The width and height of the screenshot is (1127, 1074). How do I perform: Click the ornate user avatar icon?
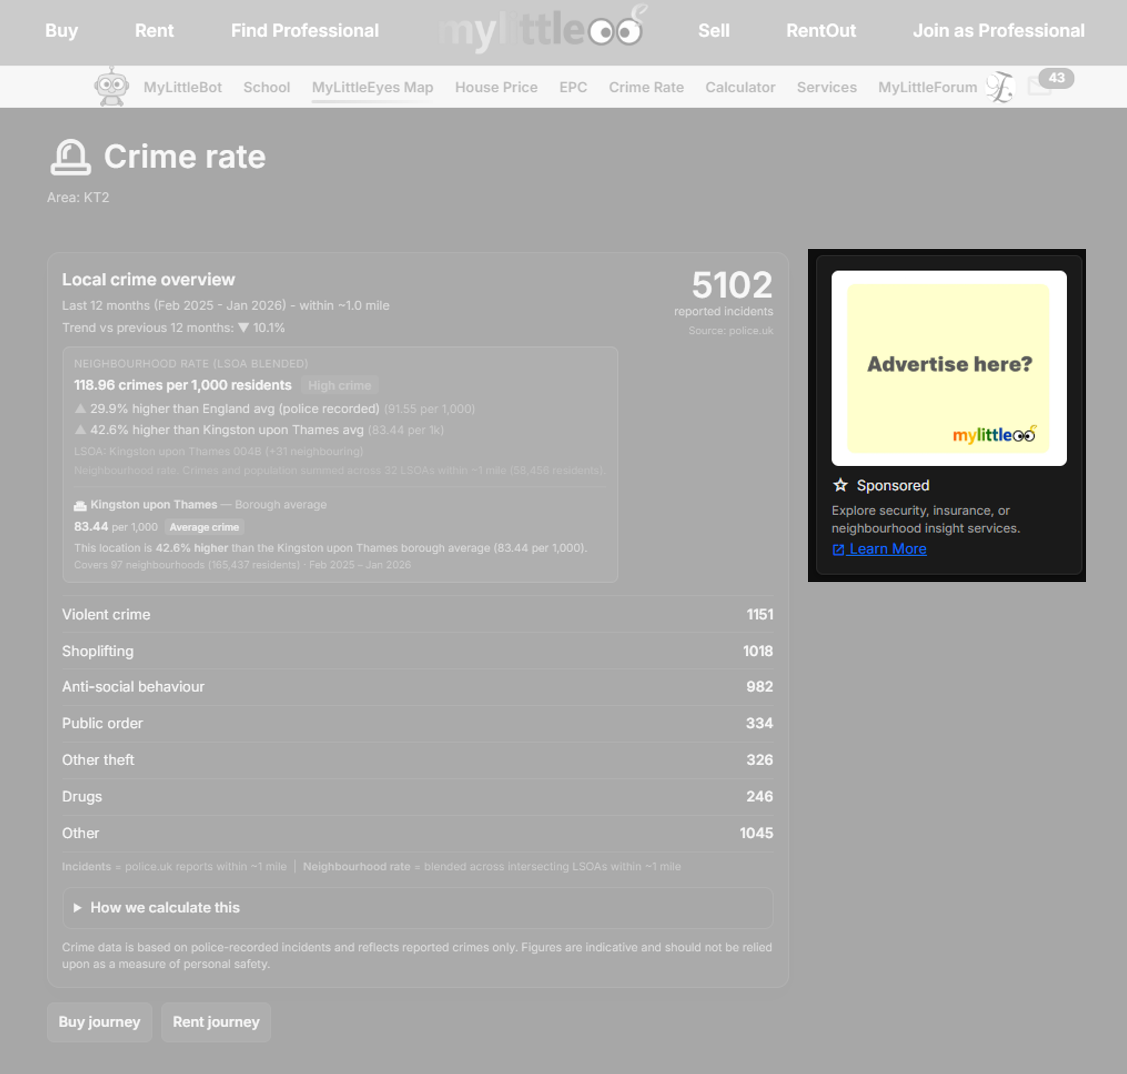999,88
